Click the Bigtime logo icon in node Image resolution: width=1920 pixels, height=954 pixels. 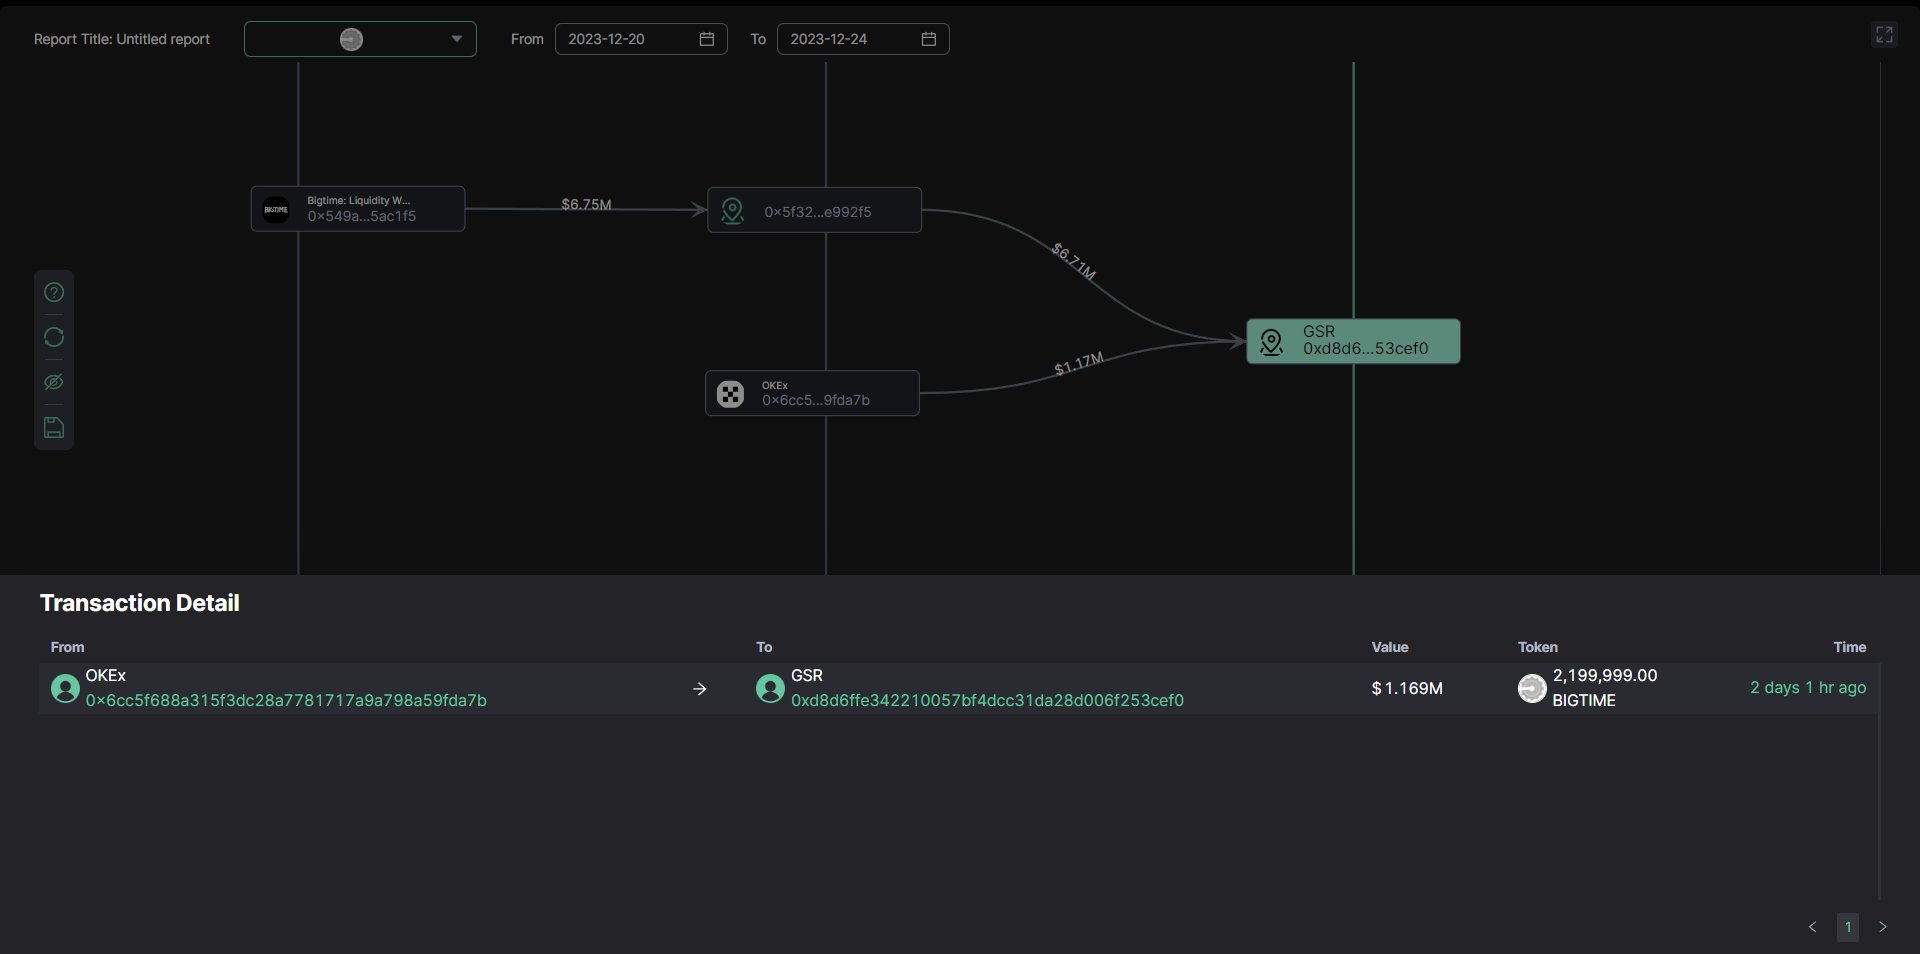click(x=276, y=210)
